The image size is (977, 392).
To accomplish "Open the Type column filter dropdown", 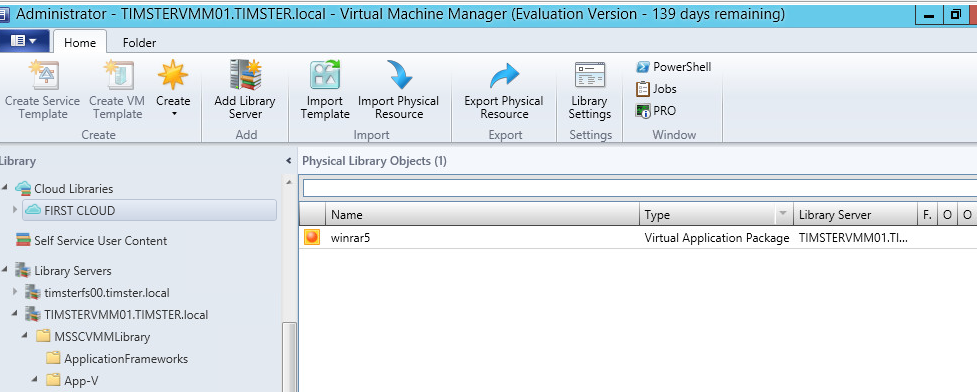I will click(x=783, y=214).
